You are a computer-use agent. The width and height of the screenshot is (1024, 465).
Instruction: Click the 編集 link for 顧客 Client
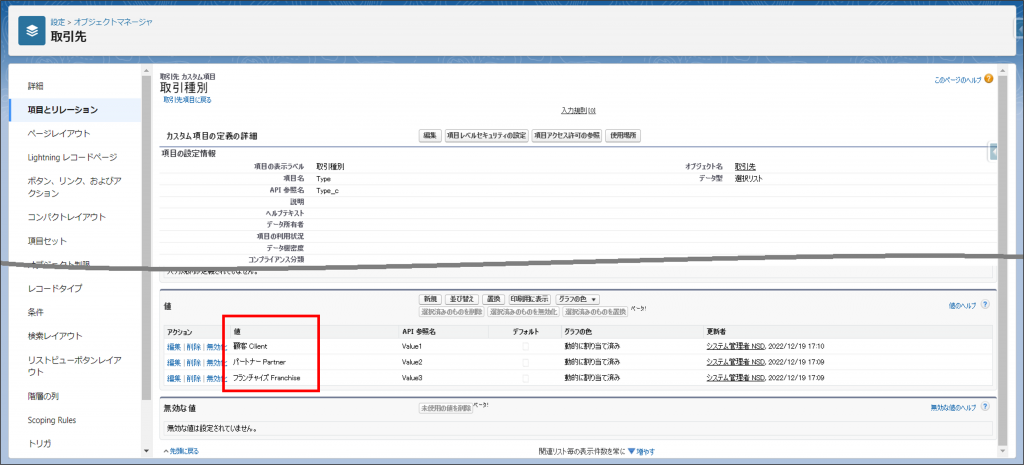pyautogui.click(x=173, y=346)
